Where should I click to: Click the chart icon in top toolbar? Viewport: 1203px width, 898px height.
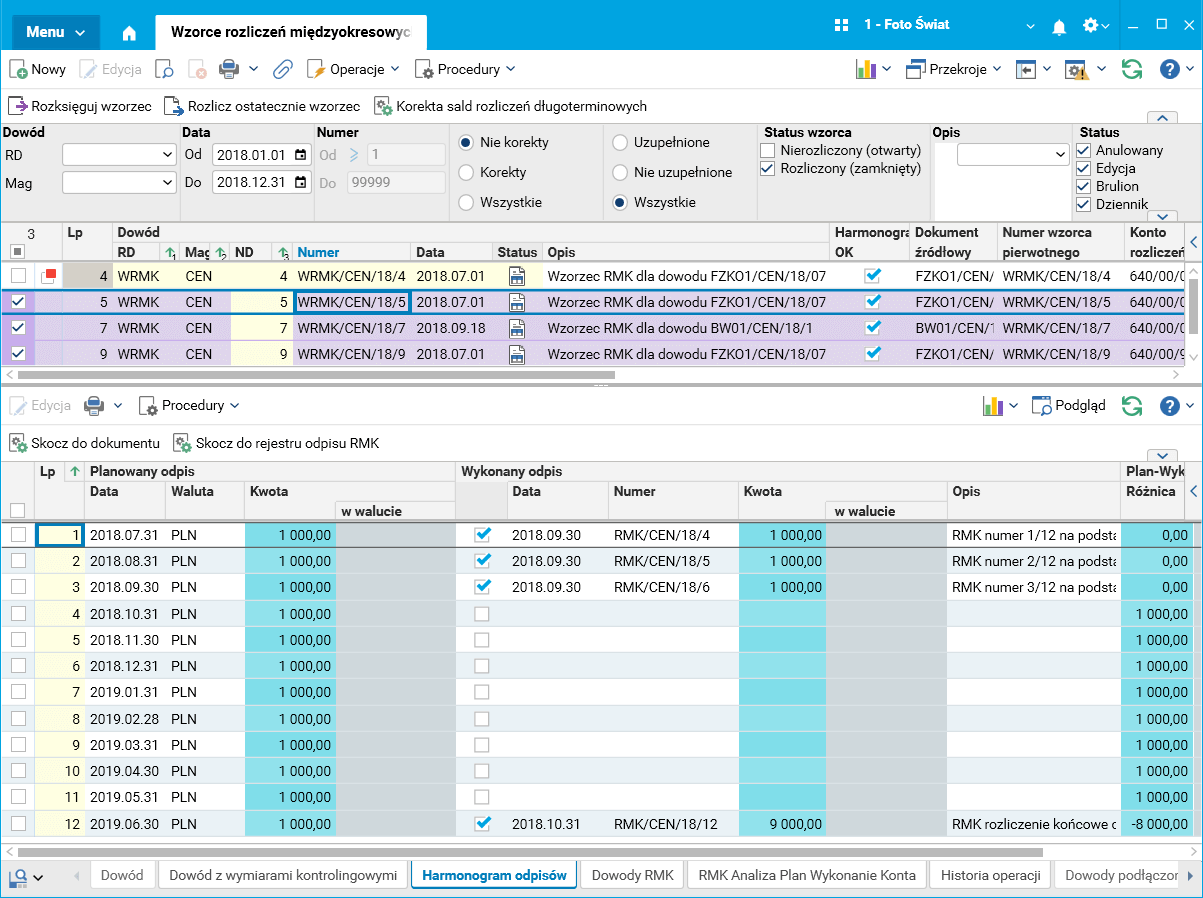point(866,69)
